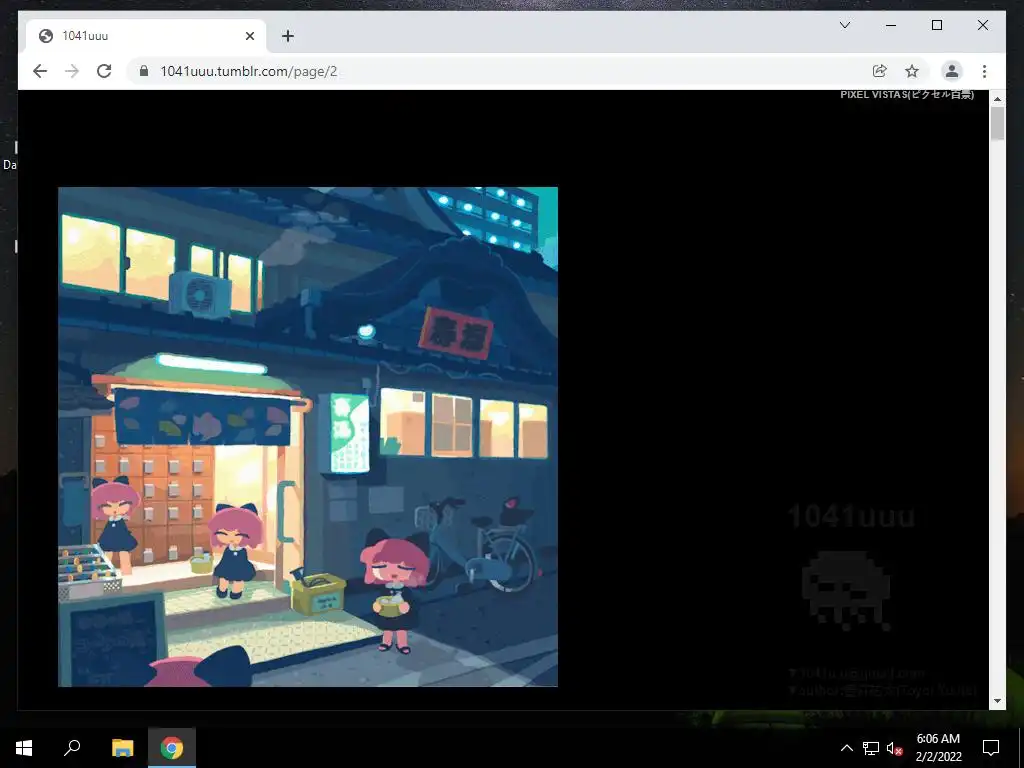Click the 1041uuu blog title
Screen dimensions: 1024x768
click(852, 516)
